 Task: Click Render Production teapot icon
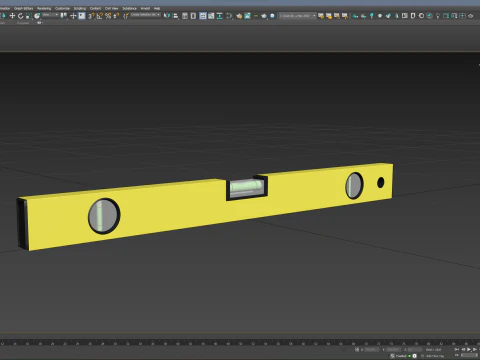pos(264,16)
